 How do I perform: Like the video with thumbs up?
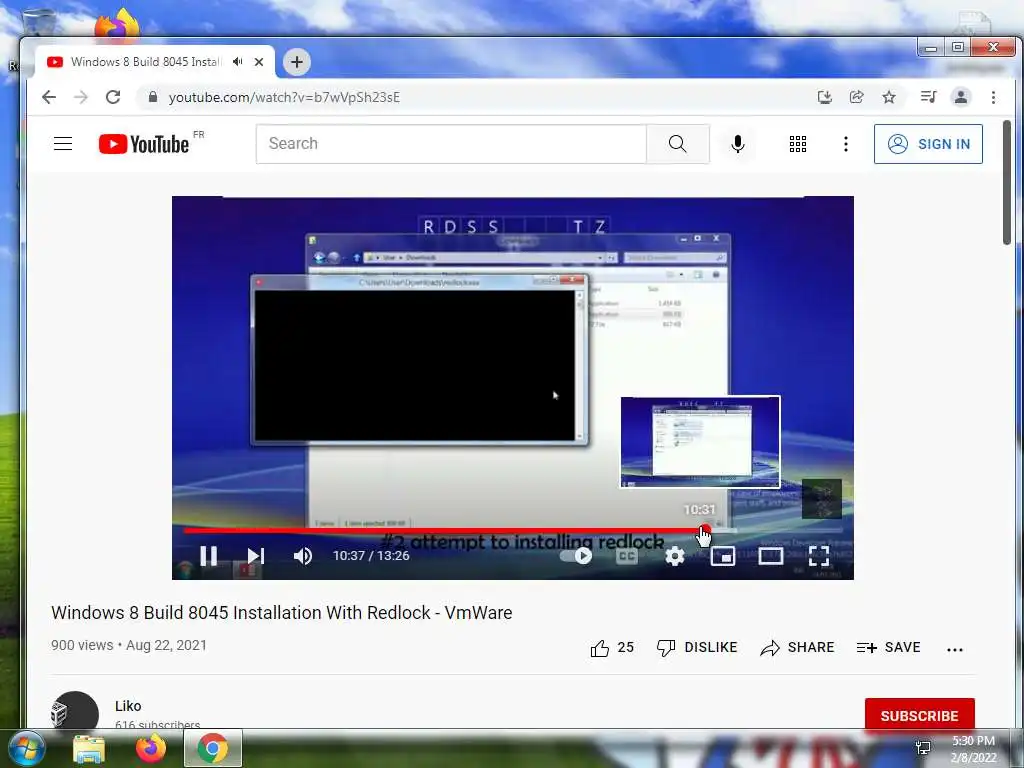pyautogui.click(x=600, y=648)
